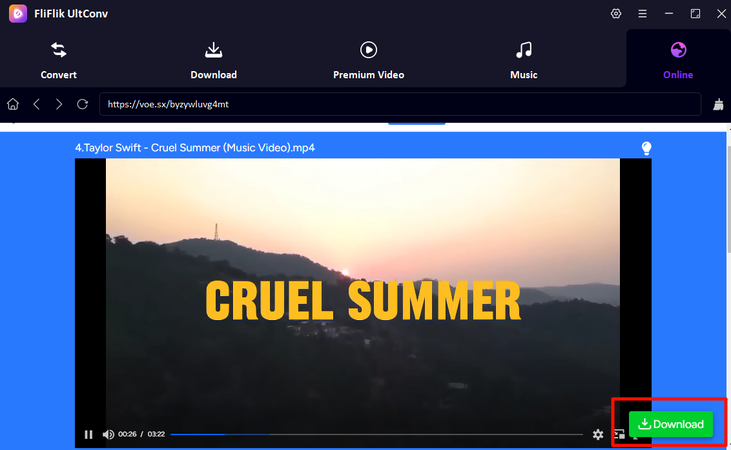The width and height of the screenshot is (731, 450).
Task: Click the browser home icon
Action: click(13, 104)
